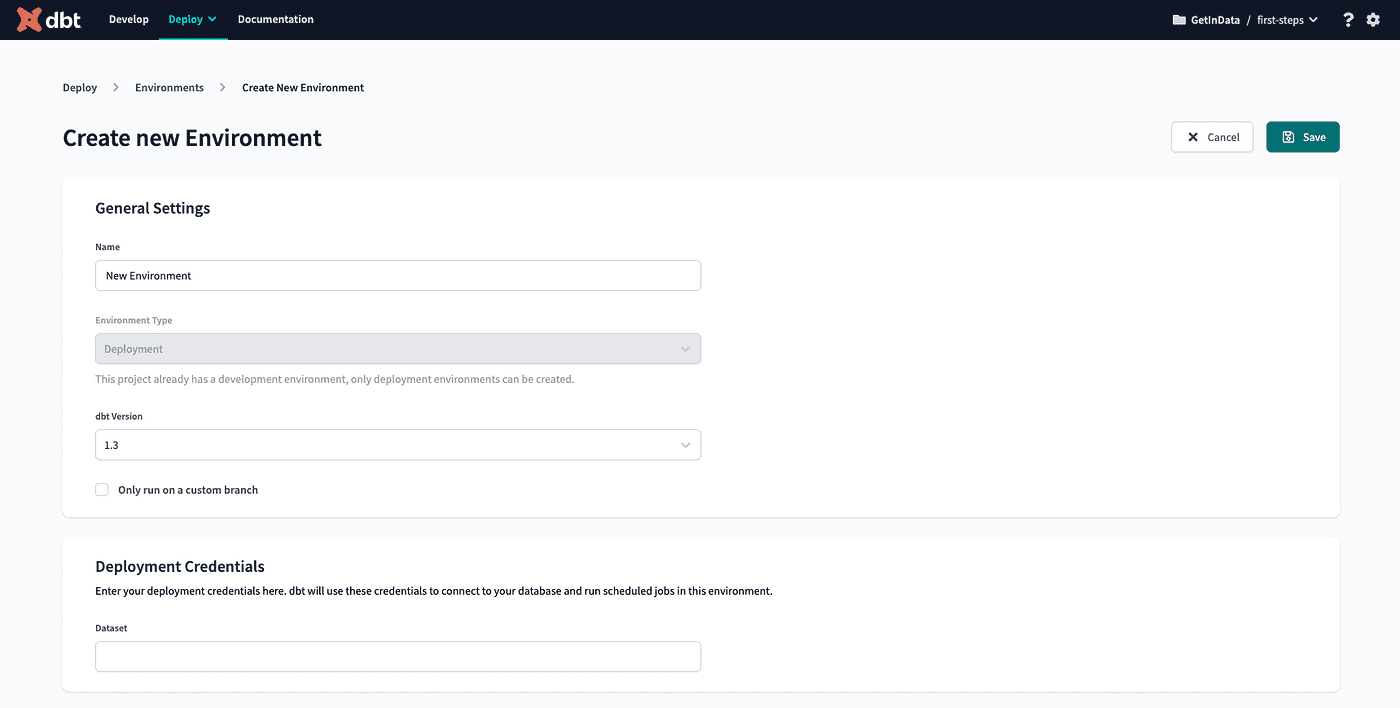Open the settings gear icon
Screen dimensions: 1400x708
[x=1373, y=20]
